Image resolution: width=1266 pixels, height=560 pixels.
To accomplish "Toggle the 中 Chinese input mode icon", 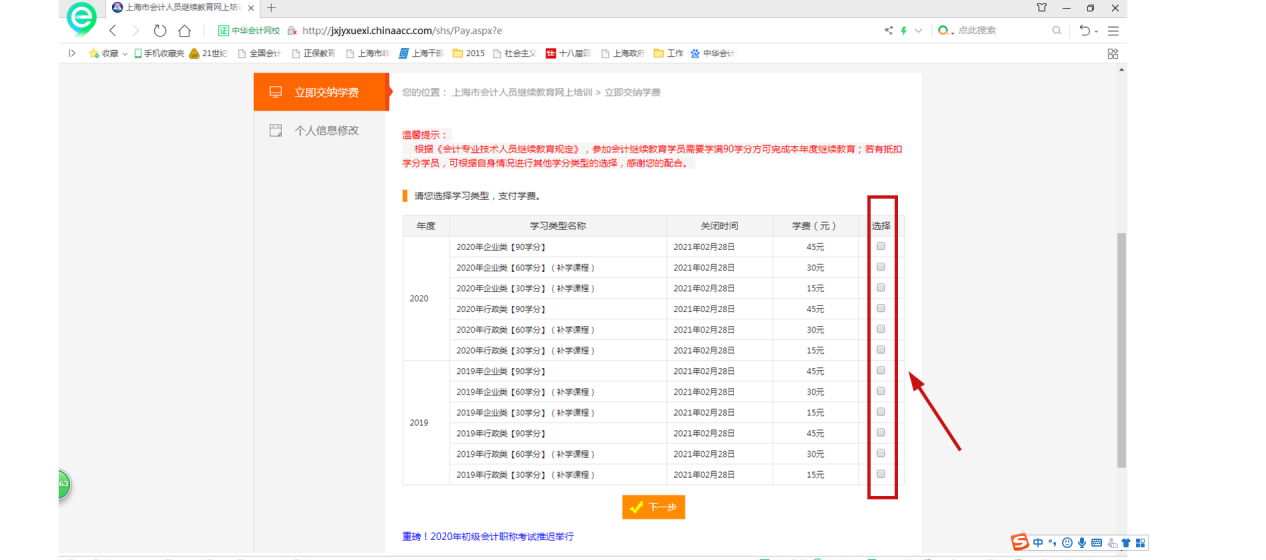I will 1038,543.
